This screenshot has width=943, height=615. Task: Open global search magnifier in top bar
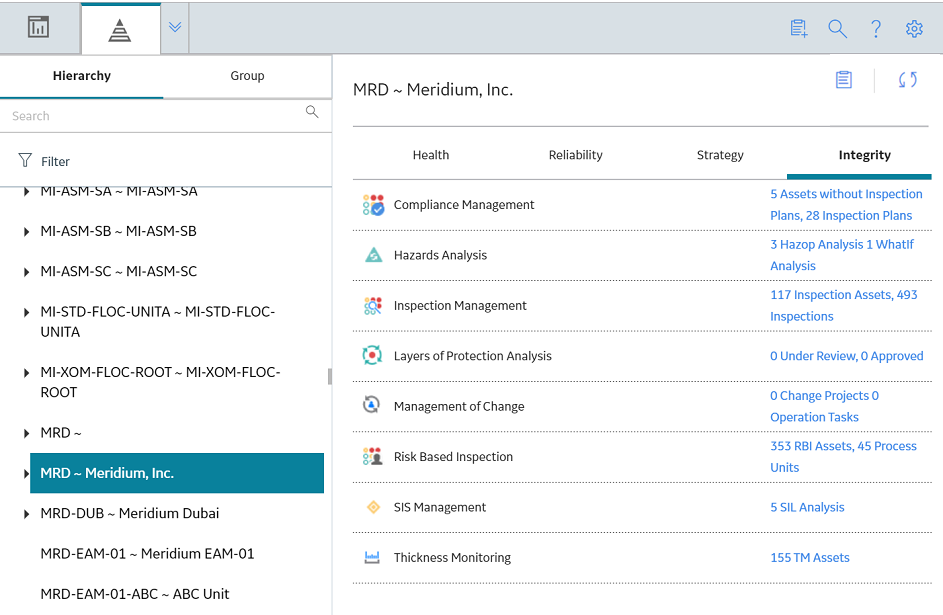point(838,28)
